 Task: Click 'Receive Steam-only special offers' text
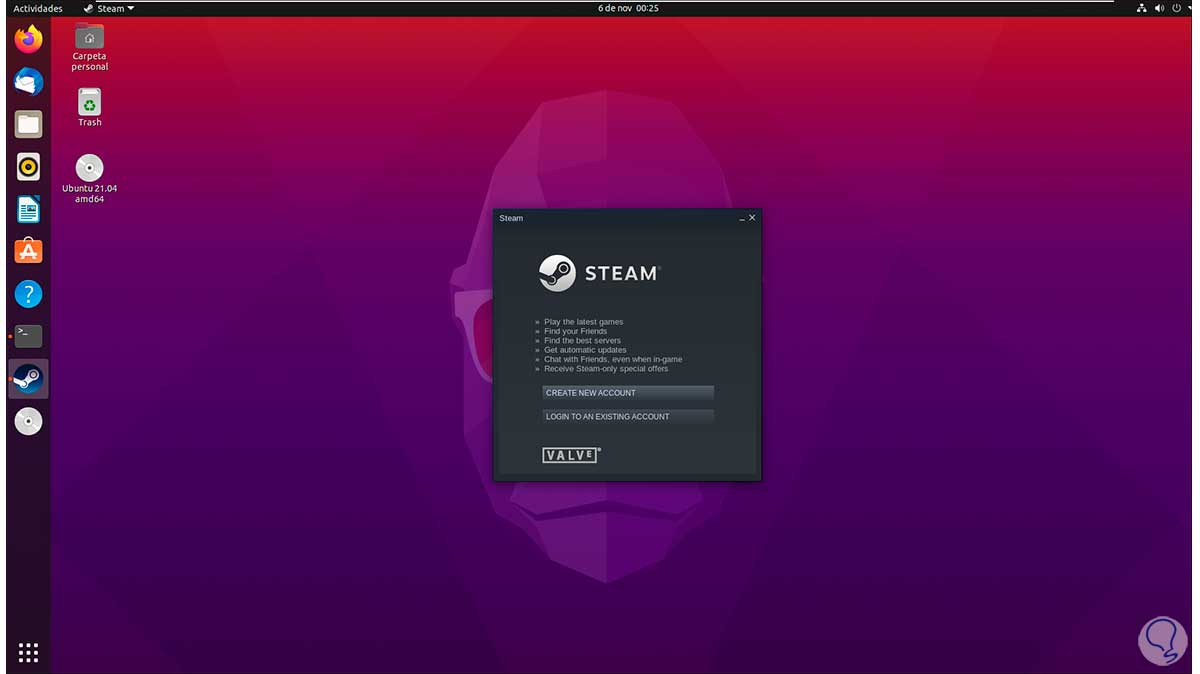(606, 369)
